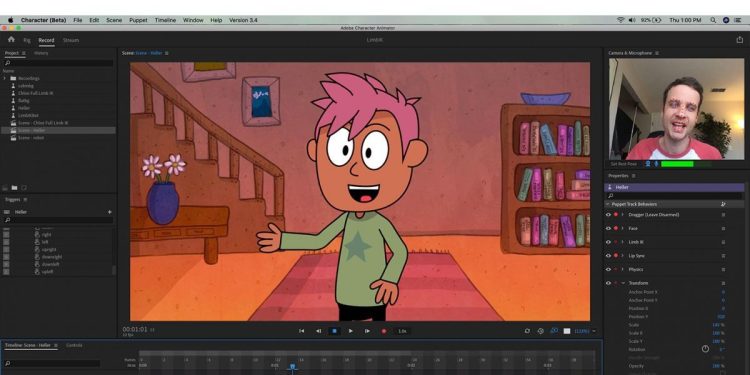Switch to Rig mode
The image size is (750, 375).
coord(27,41)
